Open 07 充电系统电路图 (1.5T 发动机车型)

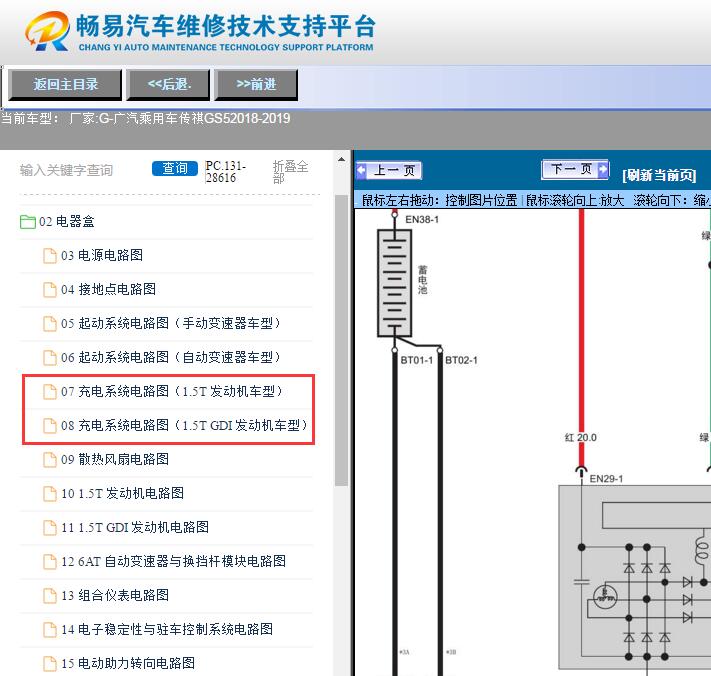(x=172, y=391)
